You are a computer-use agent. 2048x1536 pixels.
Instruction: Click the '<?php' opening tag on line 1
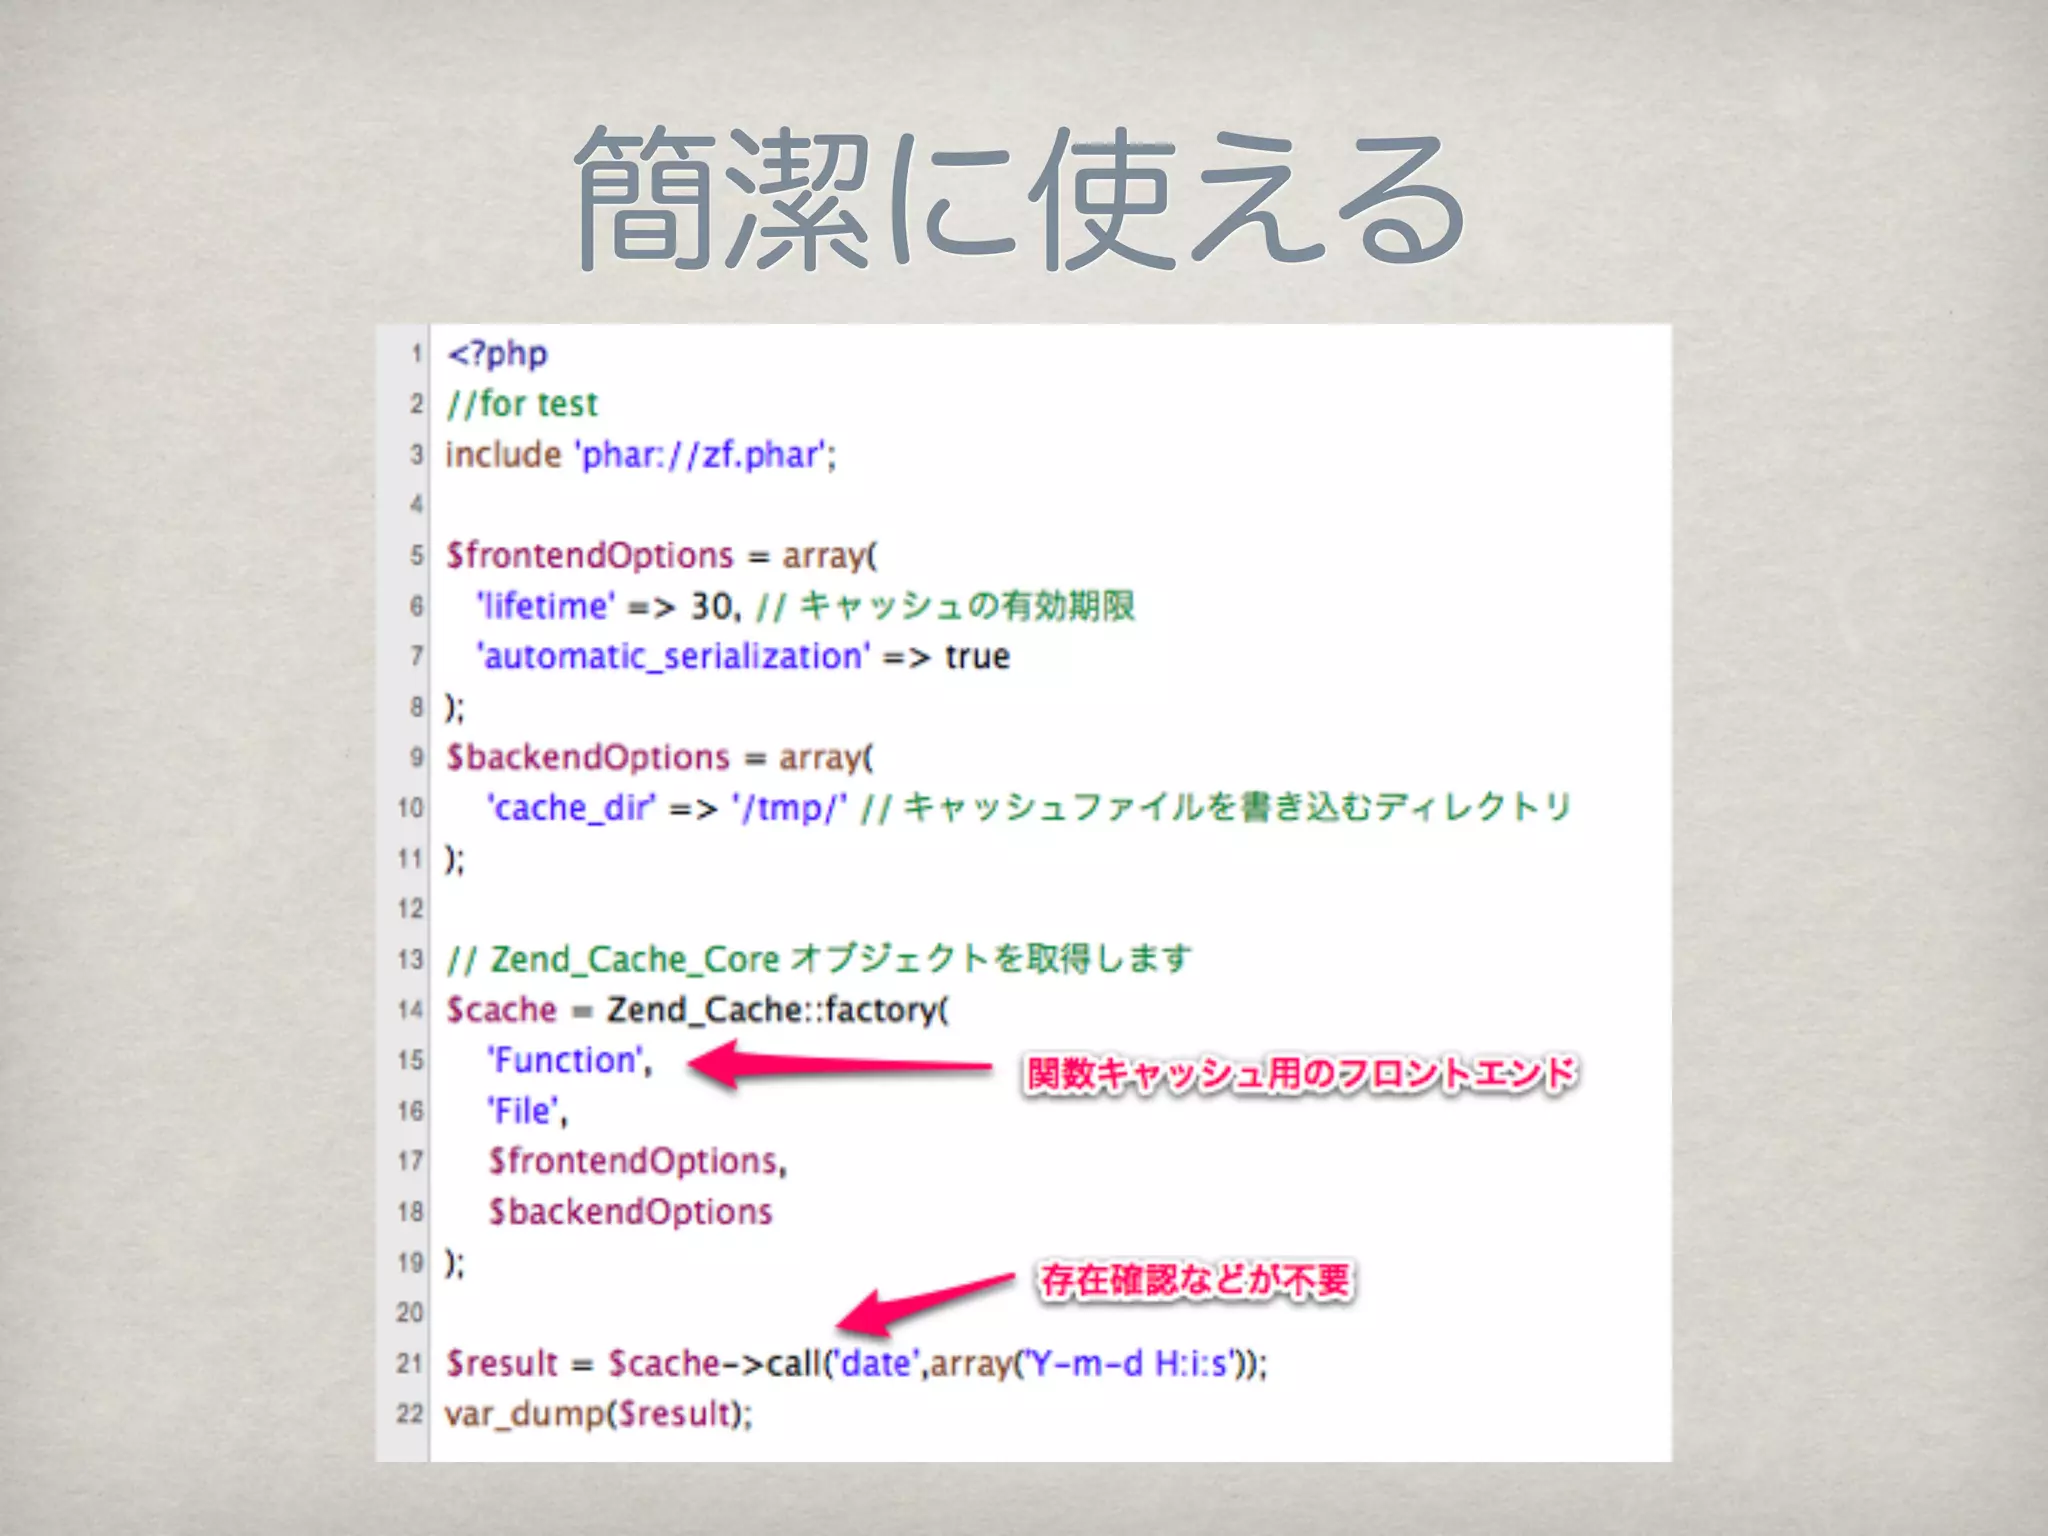tap(497, 354)
